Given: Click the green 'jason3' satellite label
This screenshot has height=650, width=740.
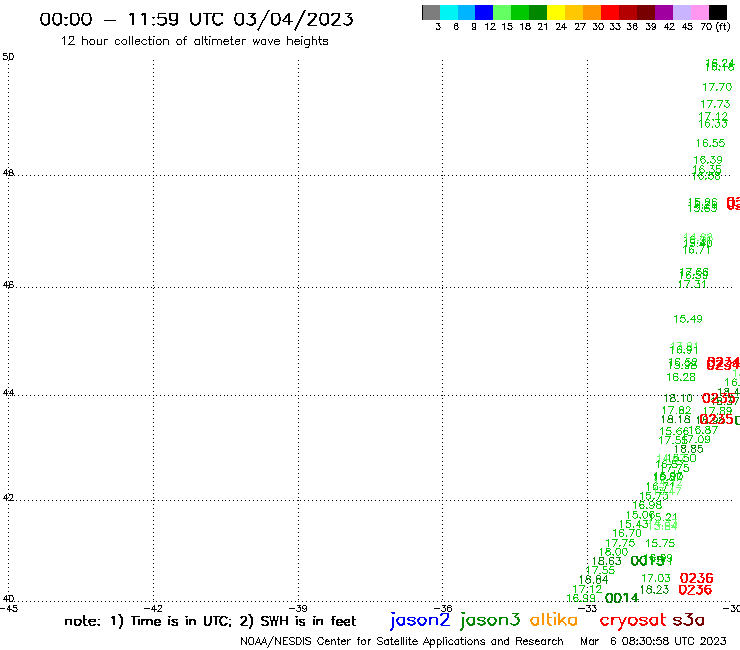Looking at the screenshot, I should [x=490, y=620].
